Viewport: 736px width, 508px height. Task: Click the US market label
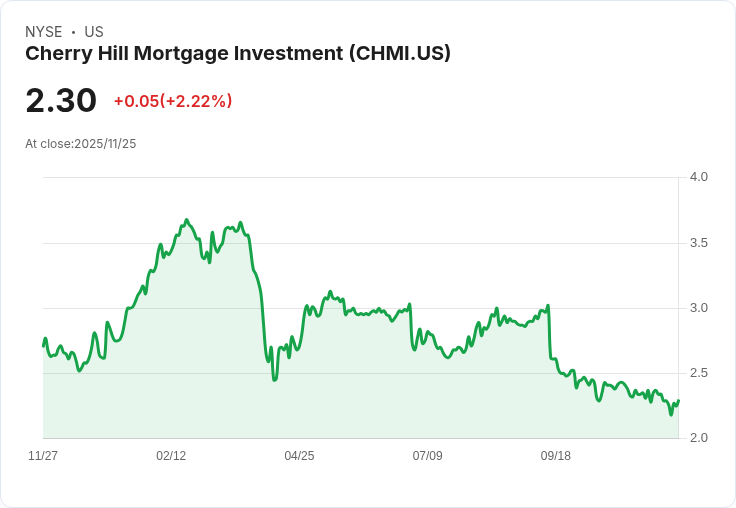(x=94, y=32)
